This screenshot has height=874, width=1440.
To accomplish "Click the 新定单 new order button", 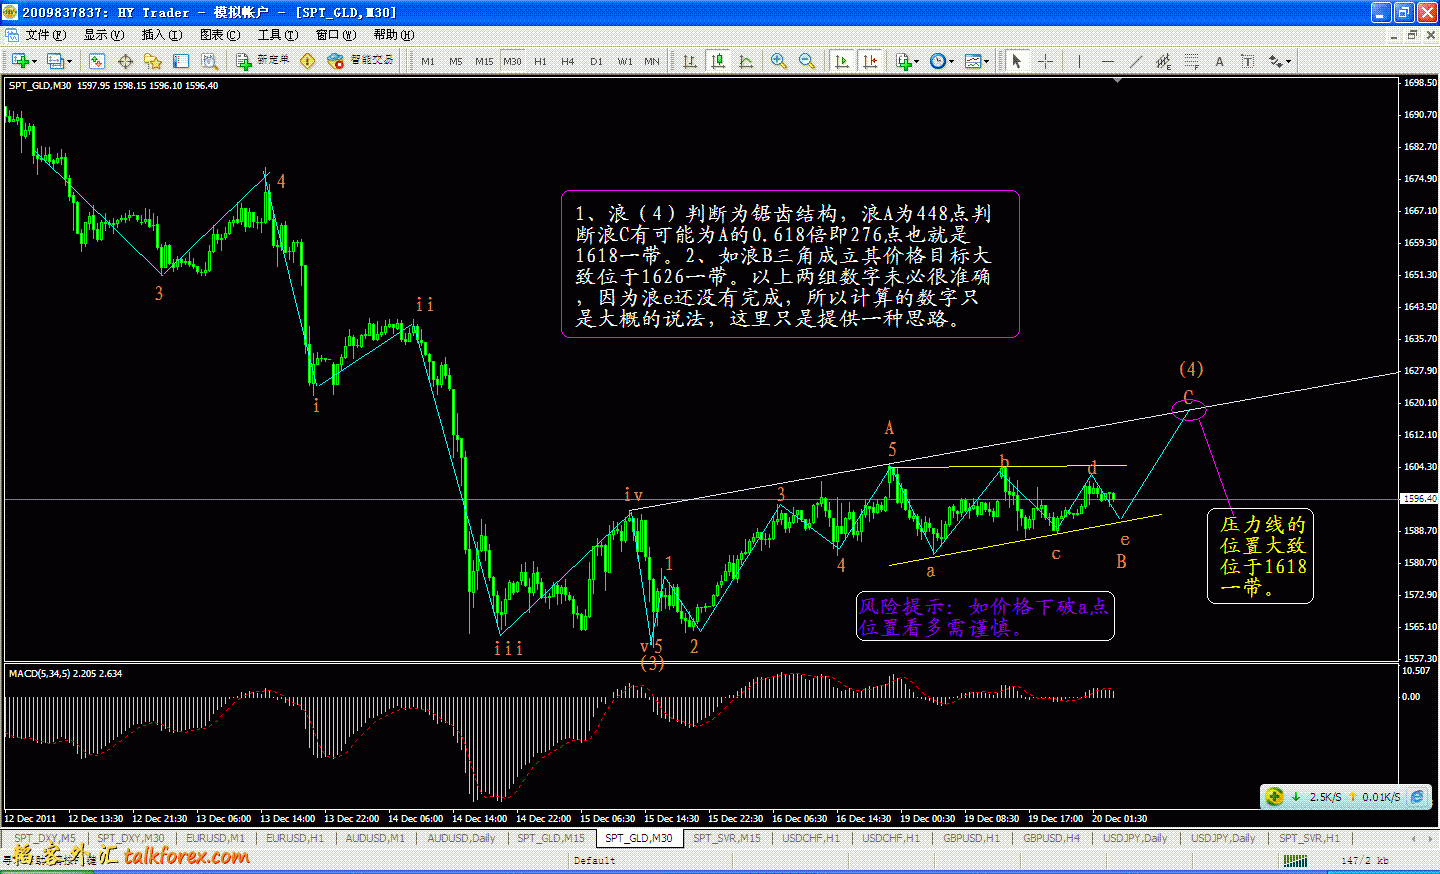I will pos(263,61).
